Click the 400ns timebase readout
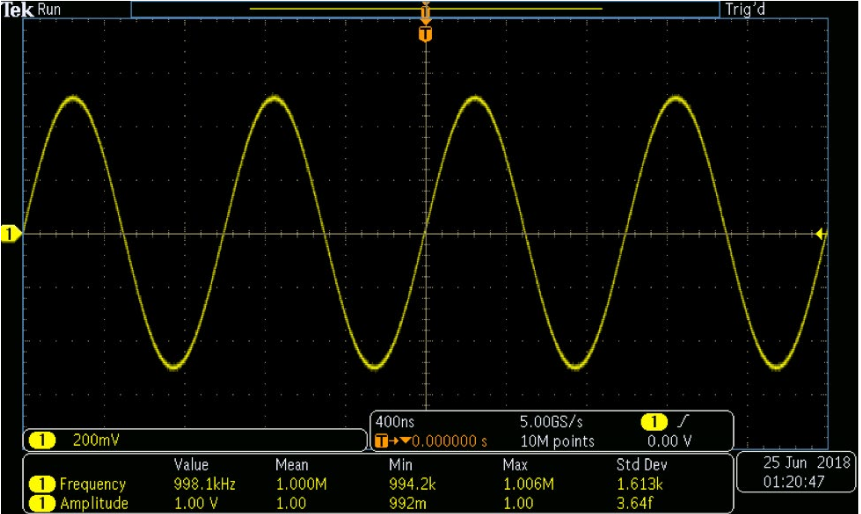 [x=395, y=422]
